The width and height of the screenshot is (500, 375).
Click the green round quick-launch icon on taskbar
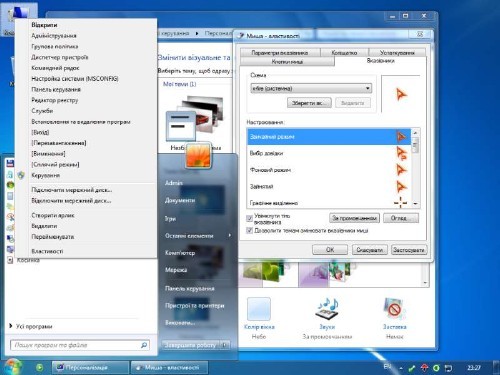click(39, 368)
